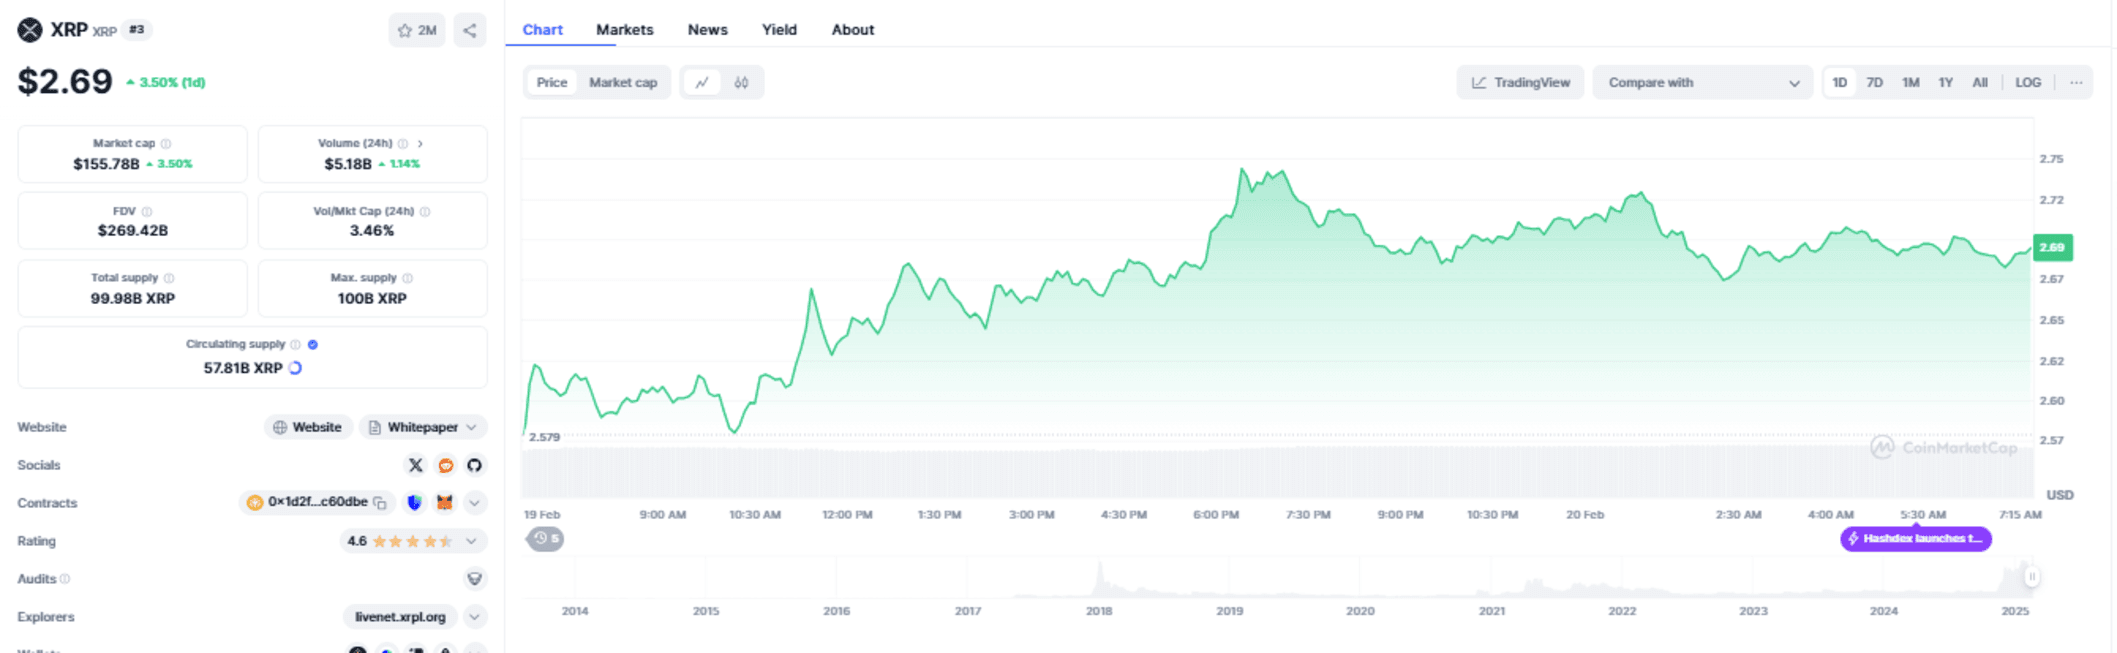Enable LOG scale on chart

(2027, 83)
